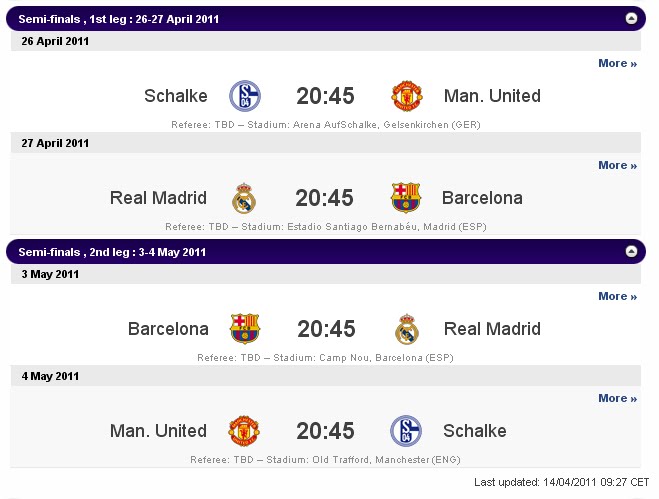Click the 20:45 kickoff time for 3 May match
Viewport: 659px width, 499px height.
326,329
